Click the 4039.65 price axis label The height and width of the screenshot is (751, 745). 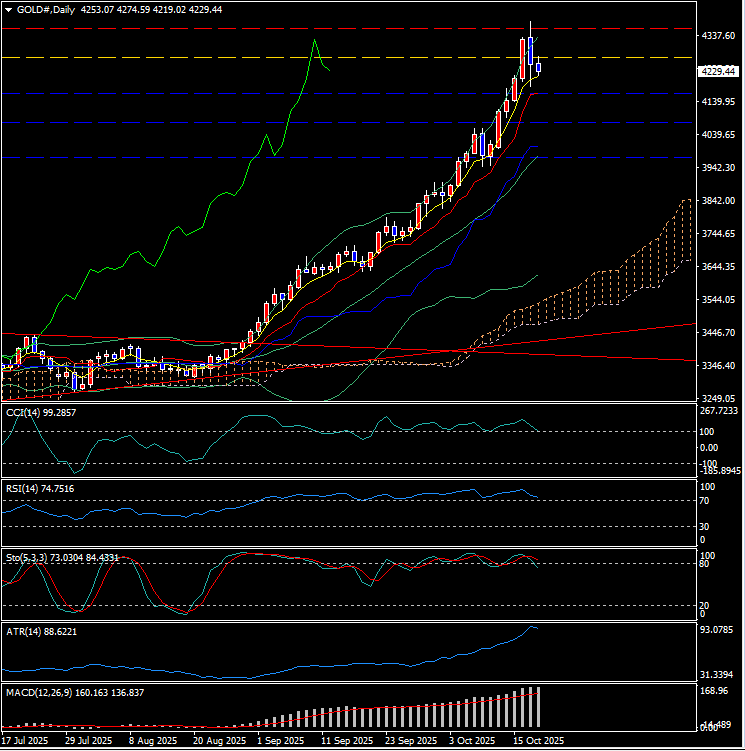tap(718, 135)
